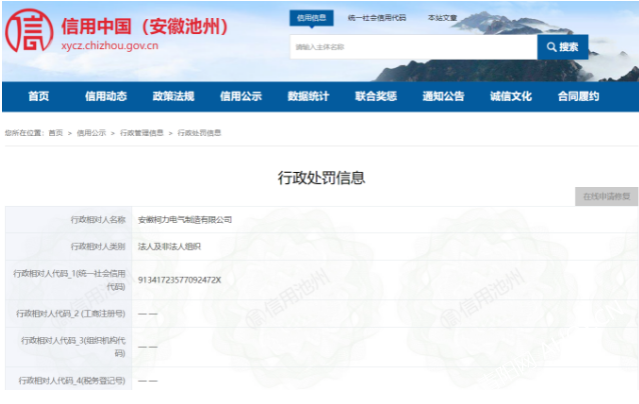Select the credit code 91341723577092472X
Viewport: 639px width, 404px height.
[179, 280]
